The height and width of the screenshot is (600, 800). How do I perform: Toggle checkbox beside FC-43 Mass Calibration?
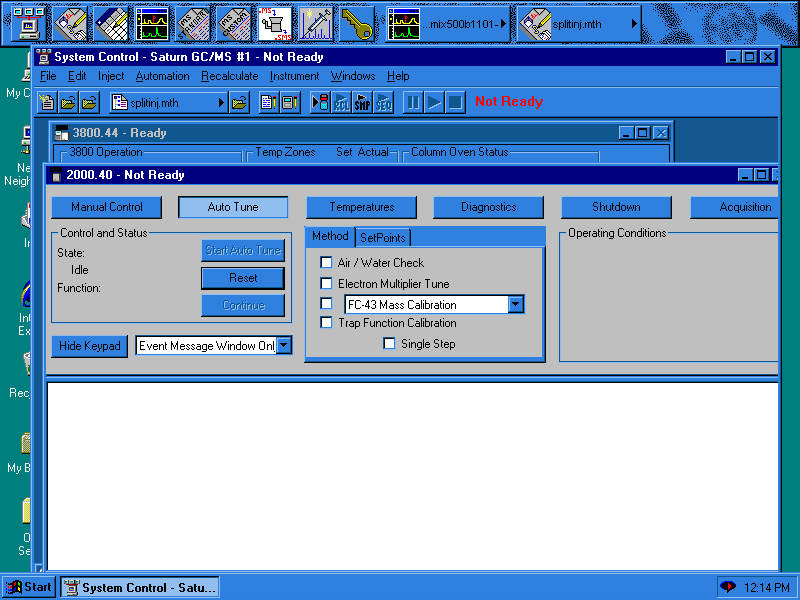326,304
